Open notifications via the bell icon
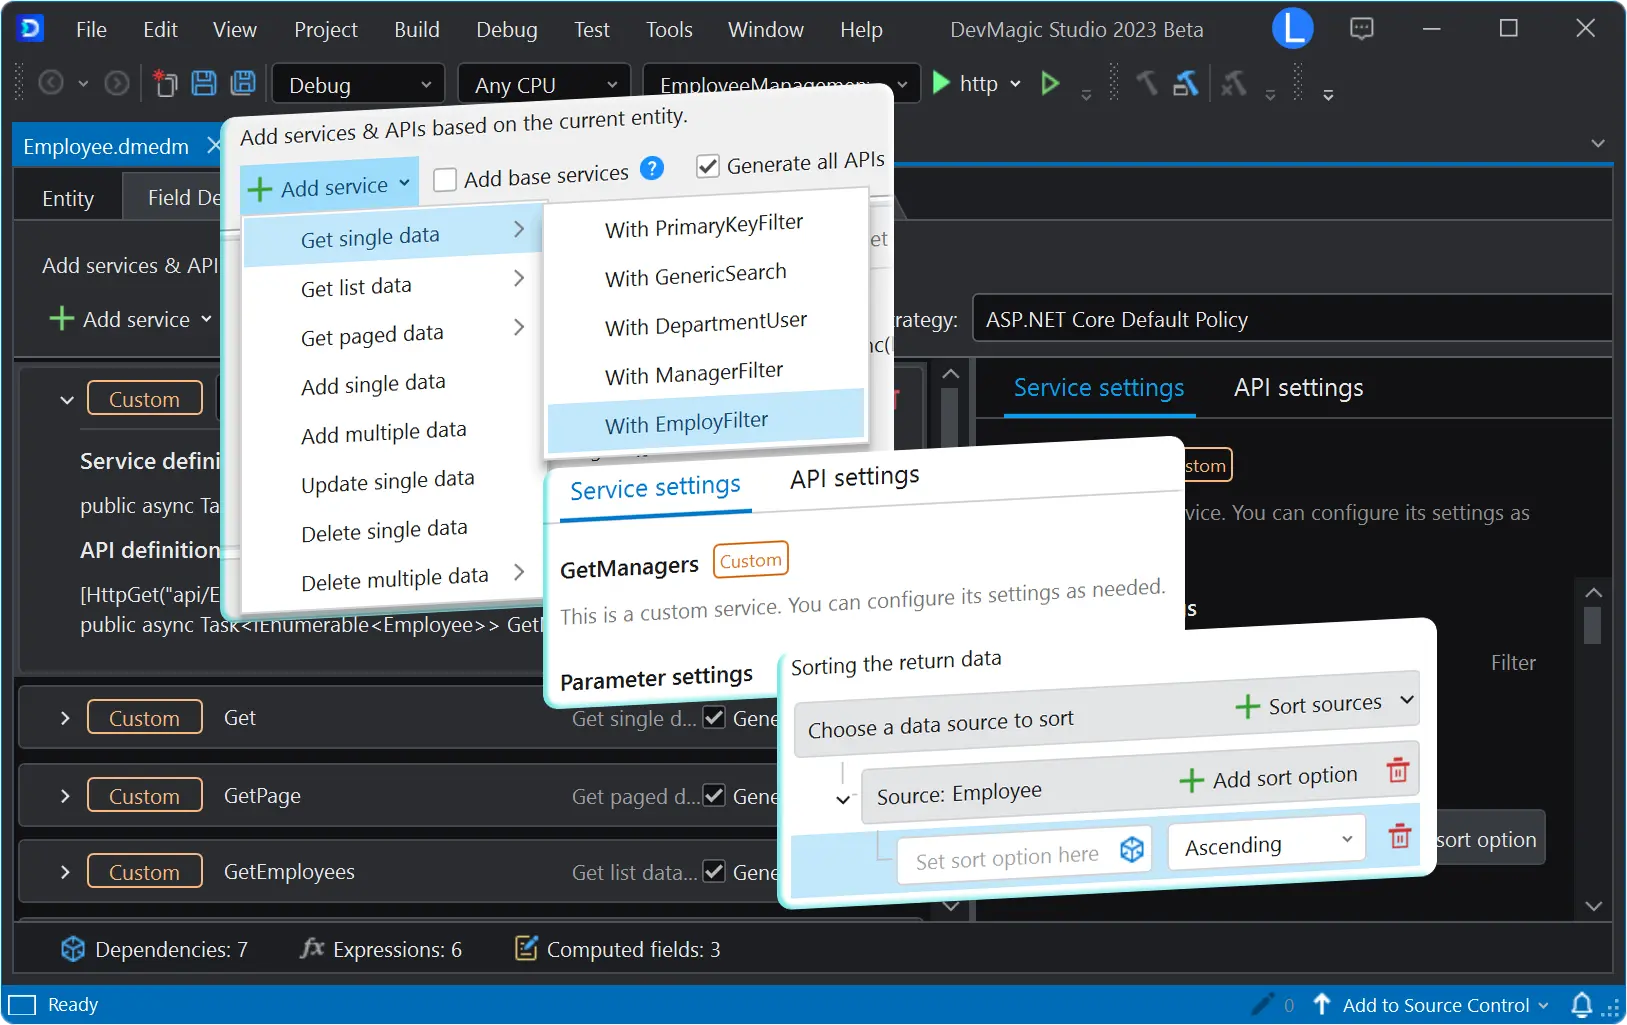This screenshot has height=1025, width=1627. click(1583, 1004)
